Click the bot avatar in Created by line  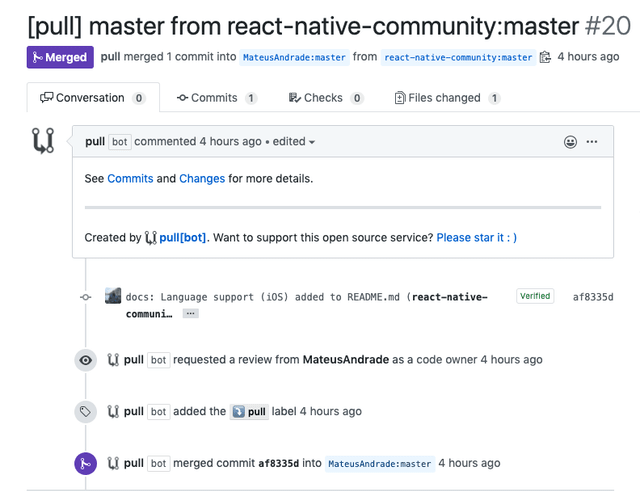pyautogui.click(x=151, y=238)
